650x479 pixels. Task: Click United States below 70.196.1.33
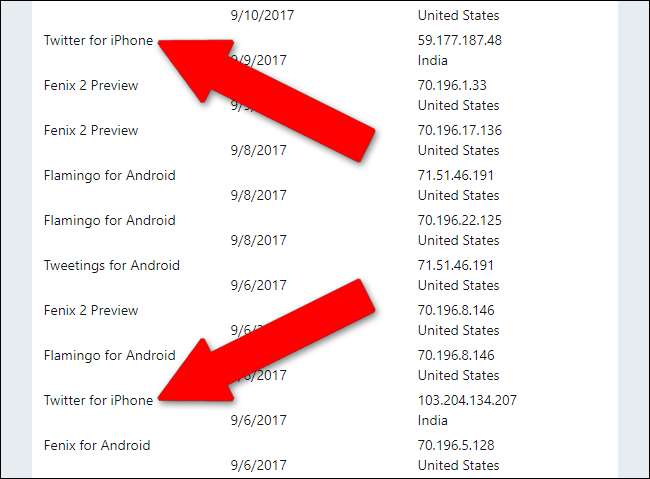point(458,105)
